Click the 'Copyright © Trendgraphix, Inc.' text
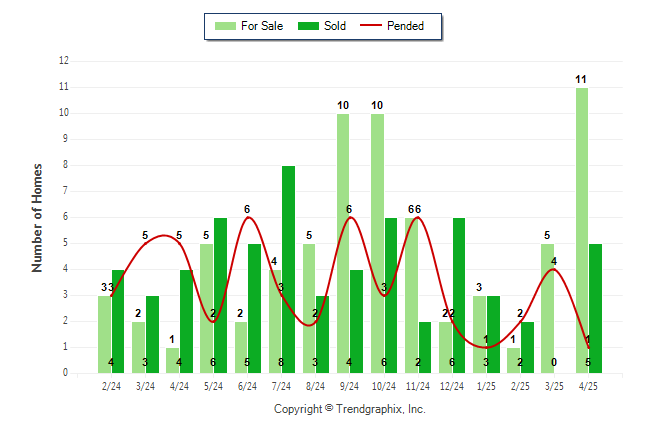The height and width of the screenshot is (434, 646). (x=350, y=409)
